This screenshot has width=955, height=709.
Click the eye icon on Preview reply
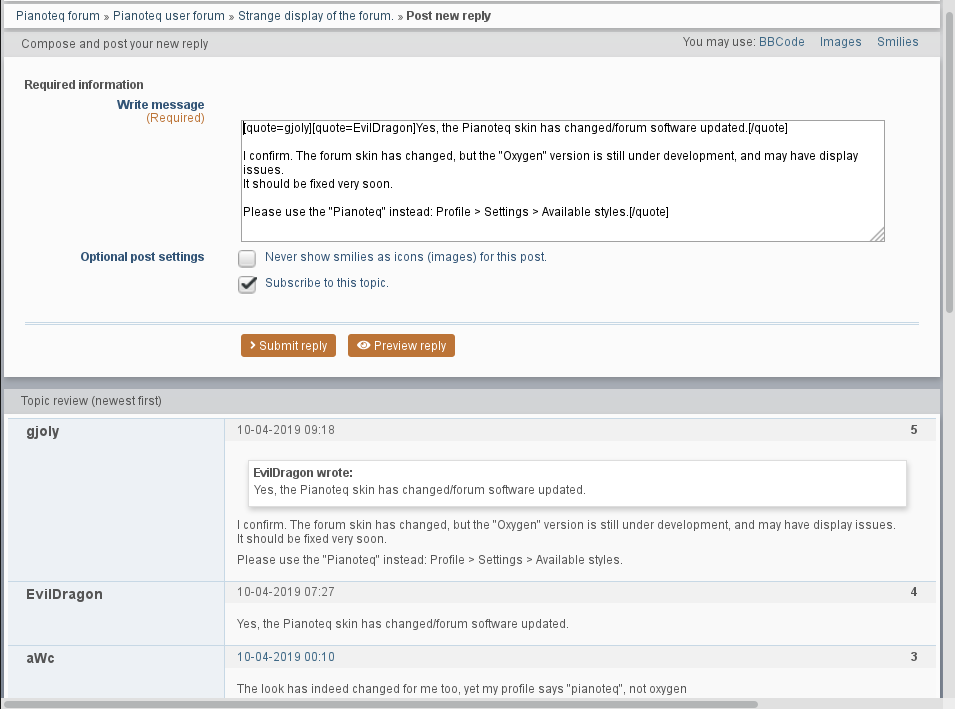coord(364,345)
